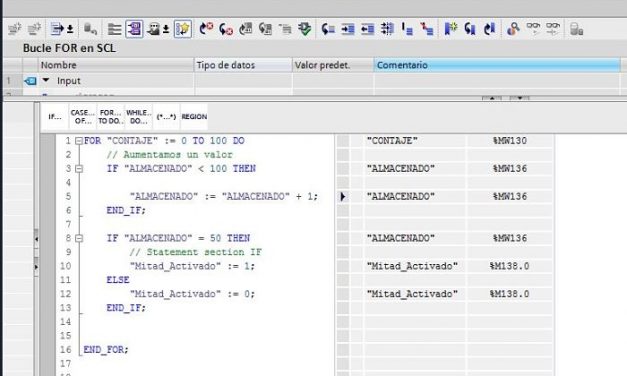Click the "Mitad_Activado" := 0 statement
Screen dimensions: 627x376
tap(192, 294)
